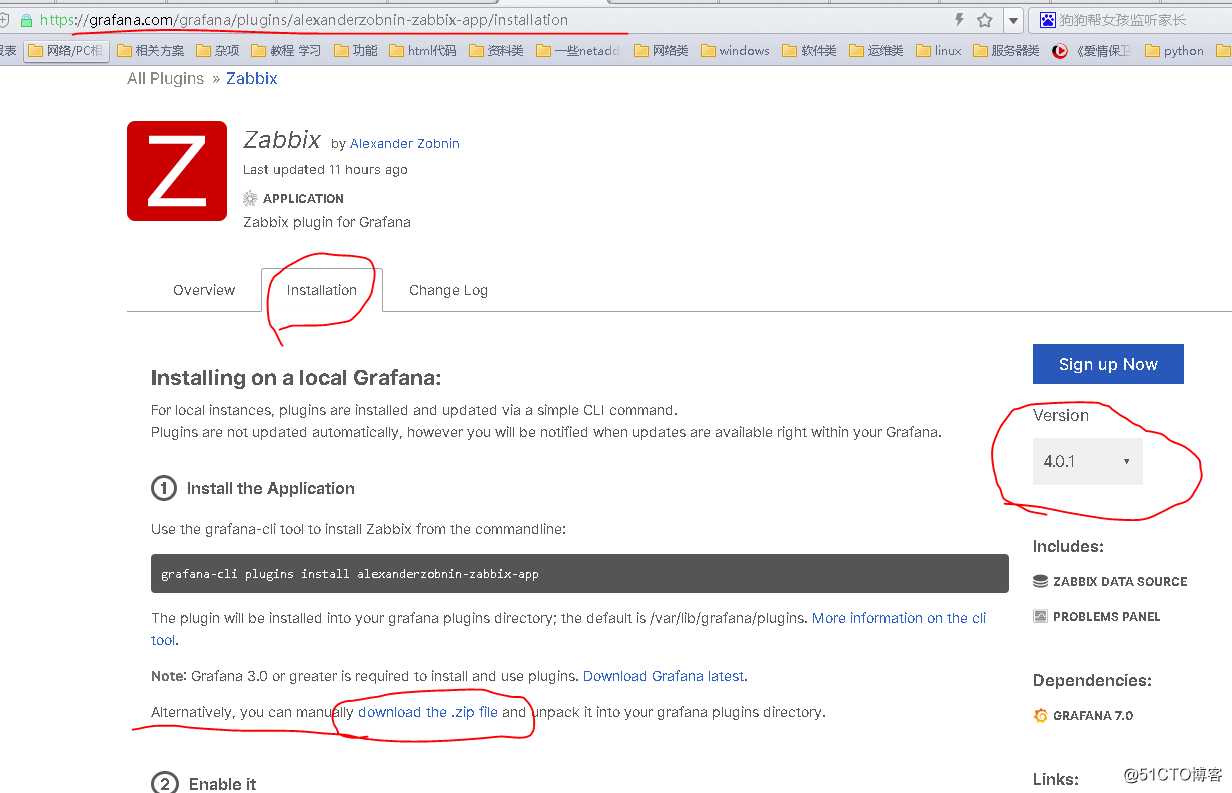This screenshot has height=793, width=1232.
Task: Click the Grafana 7.0 dependency icon
Action: [x=1040, y=715]
